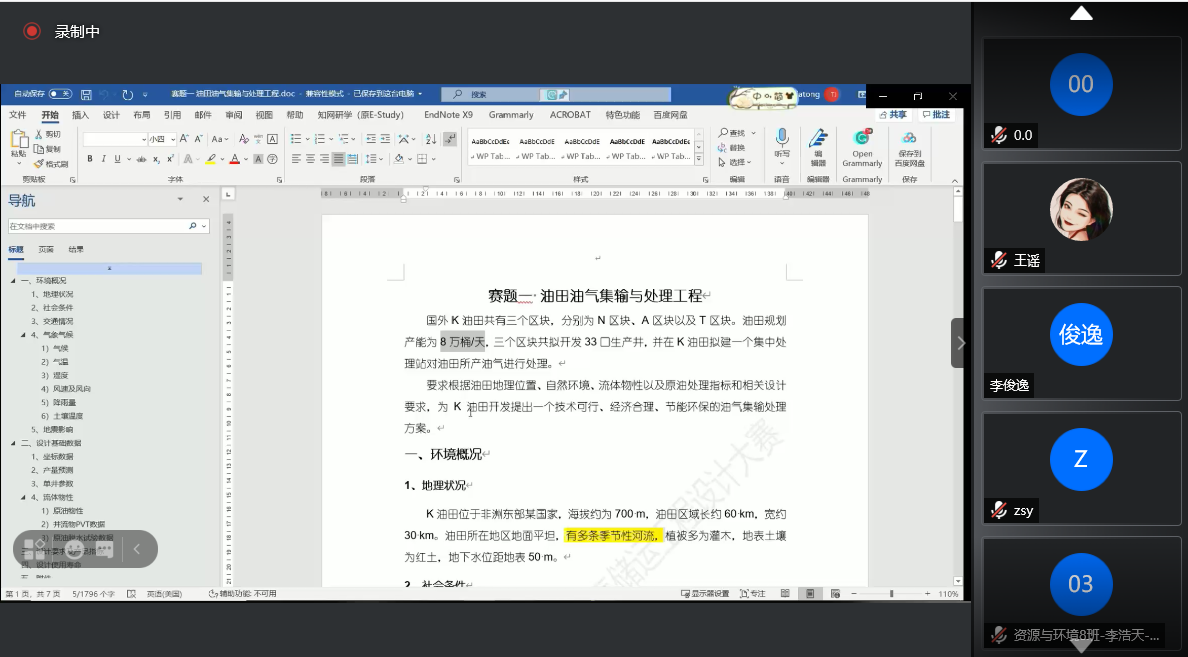Apply superscript formatting
This screenshot has height=657, width=1188.
(170, 159)
